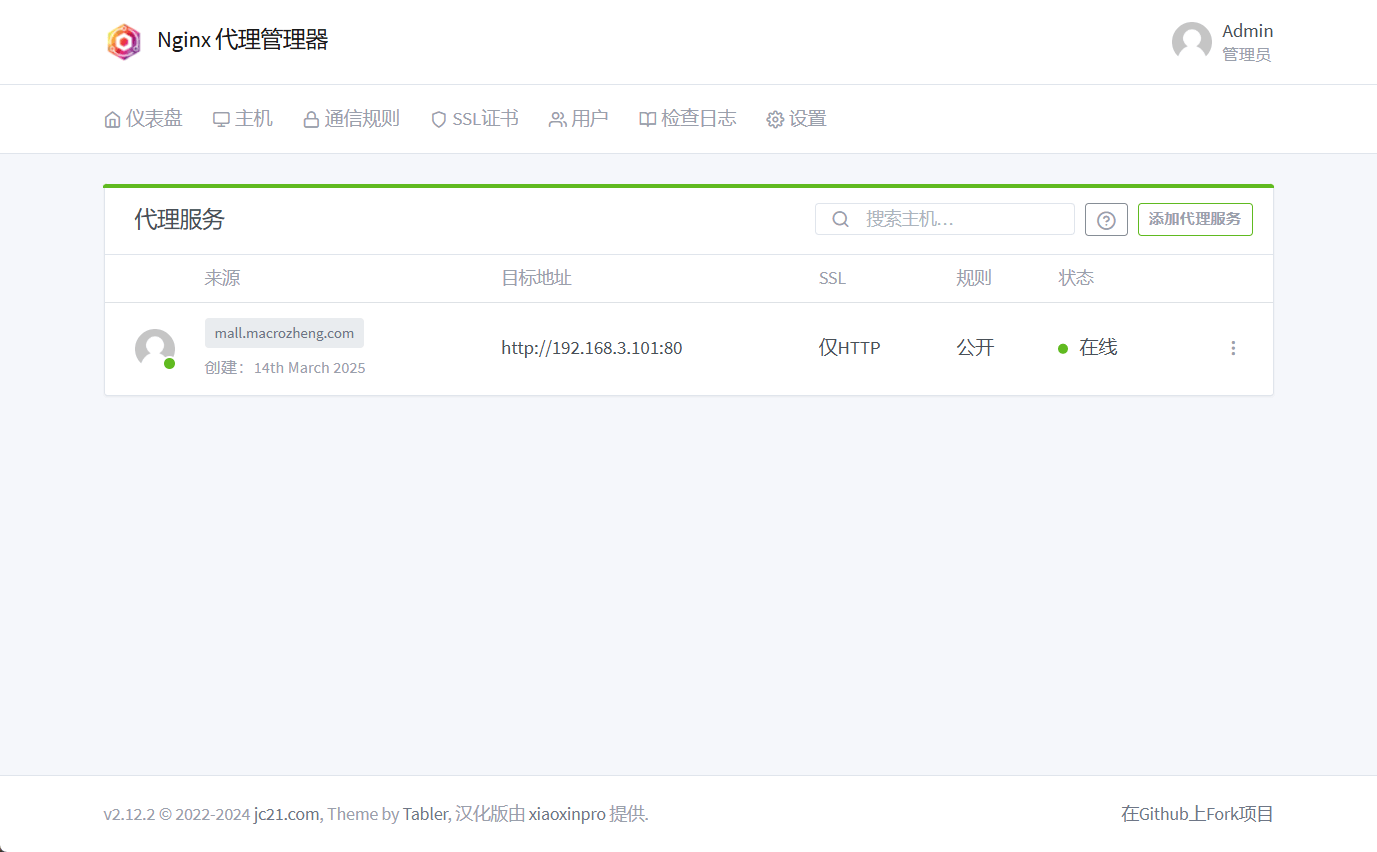The width and height of the screenshot is (1377, 852).
Task: Click the Admin user avatar icon
Action: (1191, 42)
